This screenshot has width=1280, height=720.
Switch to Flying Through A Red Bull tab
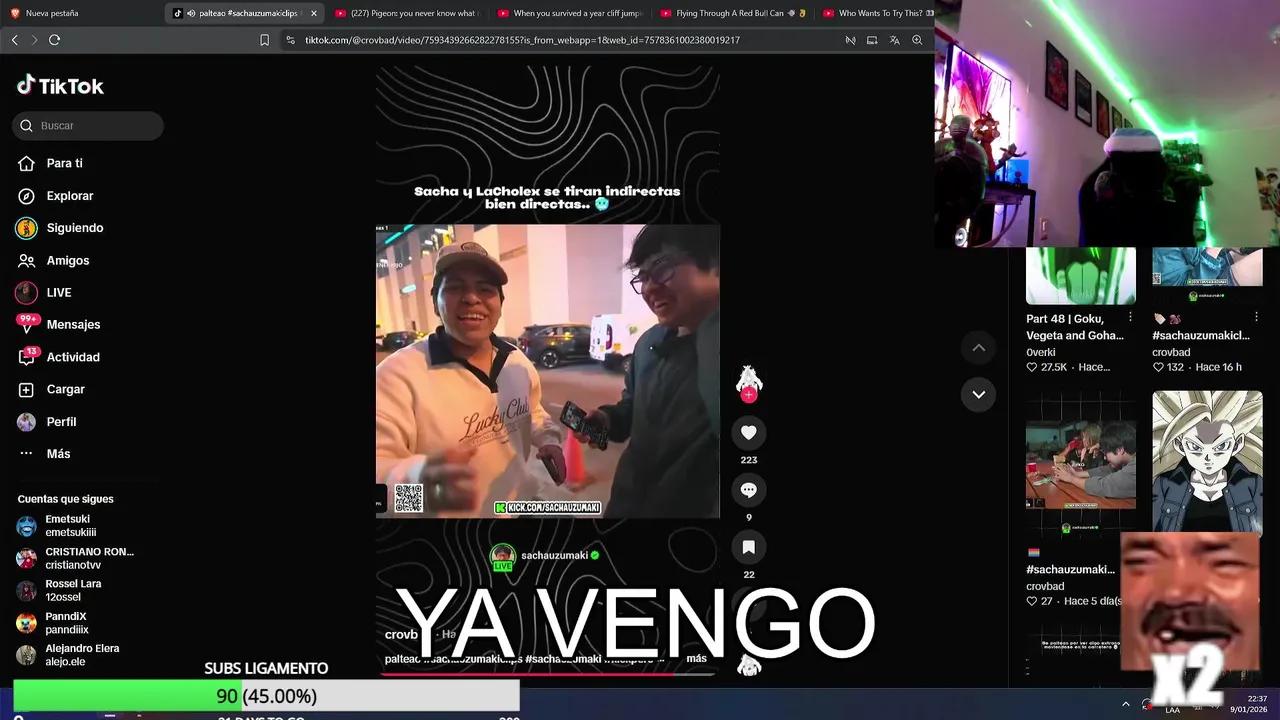[x=733, y=13]
